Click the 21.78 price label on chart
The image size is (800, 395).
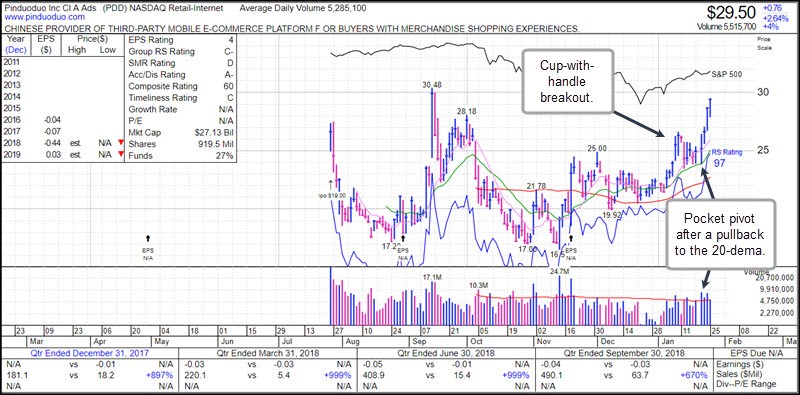pos(537,186)
